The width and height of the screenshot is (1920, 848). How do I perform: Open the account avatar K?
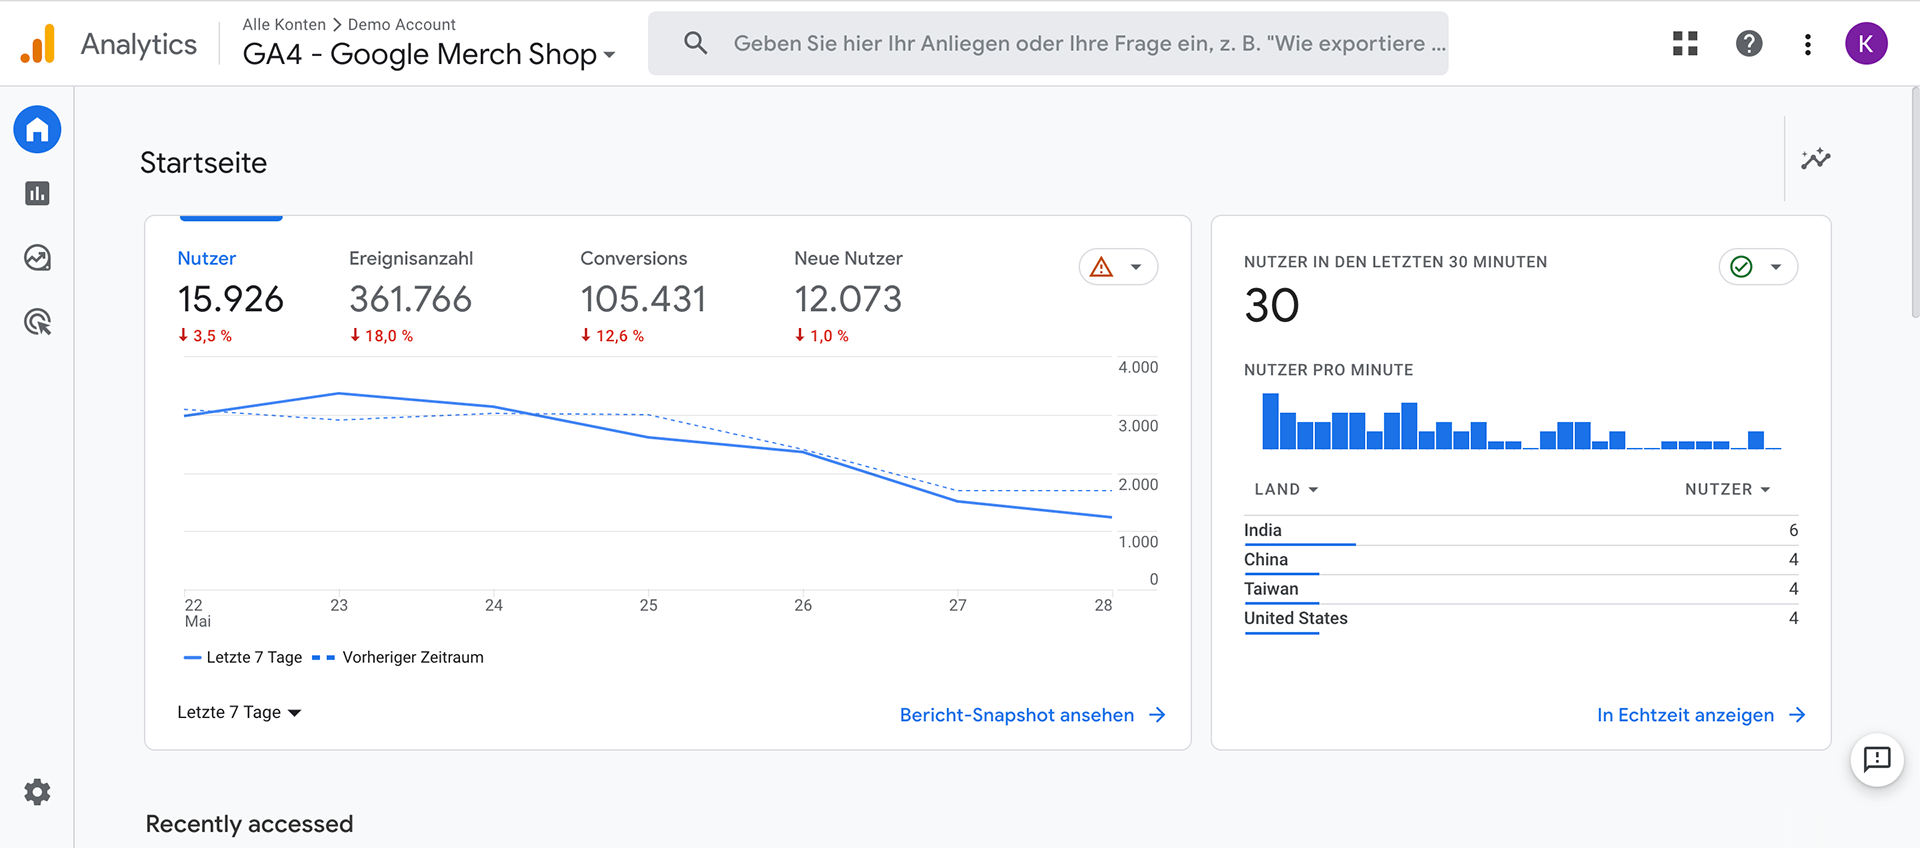tap(1866, 43)
